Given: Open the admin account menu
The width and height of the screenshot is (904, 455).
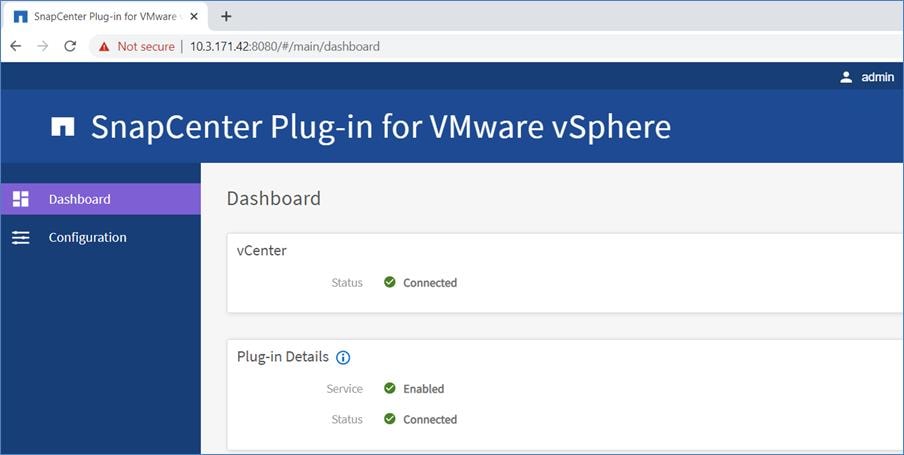Looking at the screenshot, I should [x=867, y=77].
